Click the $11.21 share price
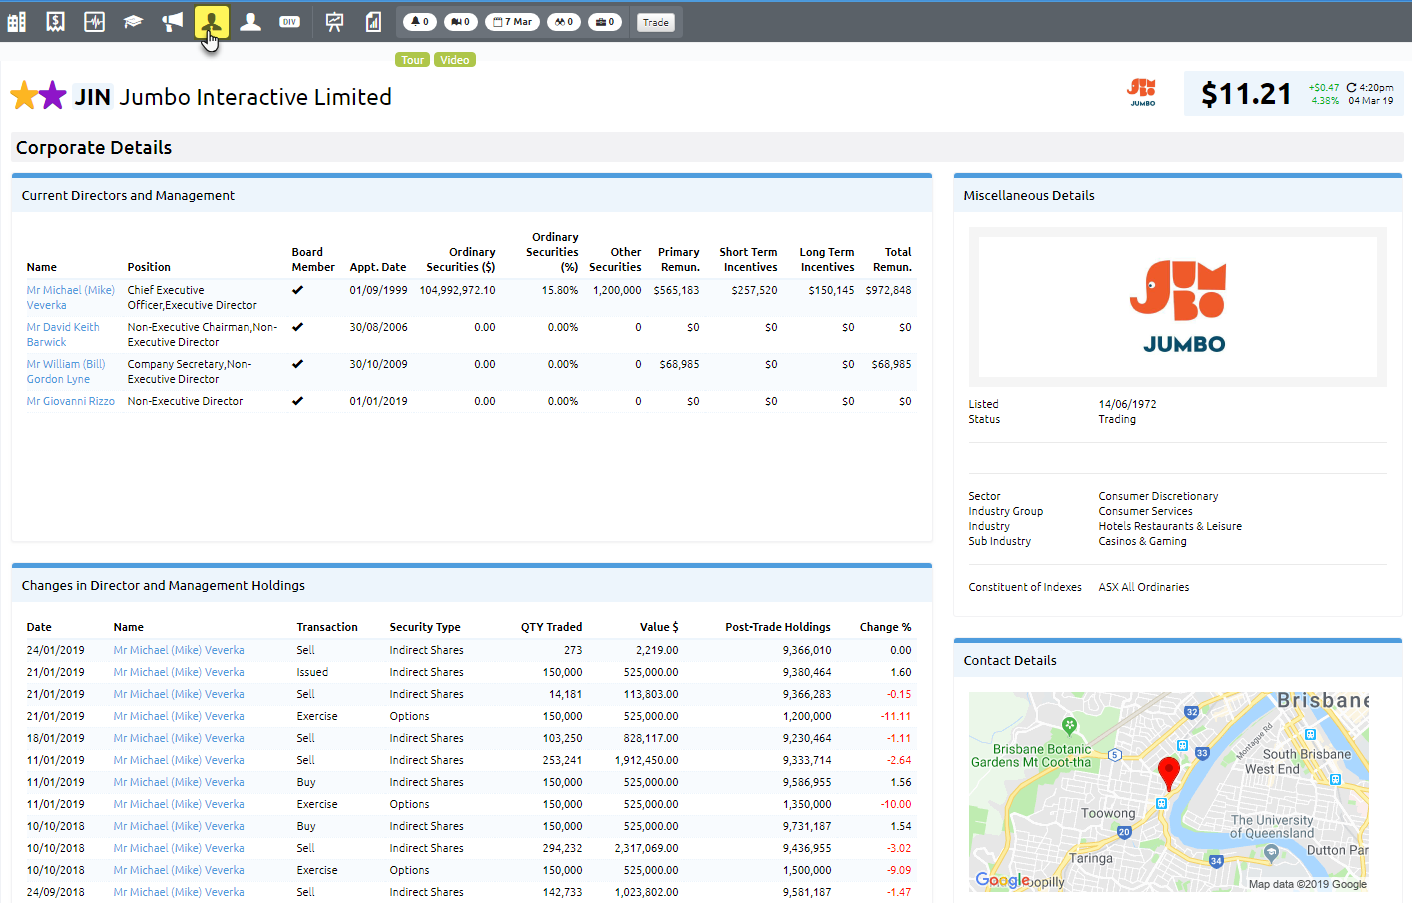This screenshot has width=1412, height=903. click(1246, 94)
